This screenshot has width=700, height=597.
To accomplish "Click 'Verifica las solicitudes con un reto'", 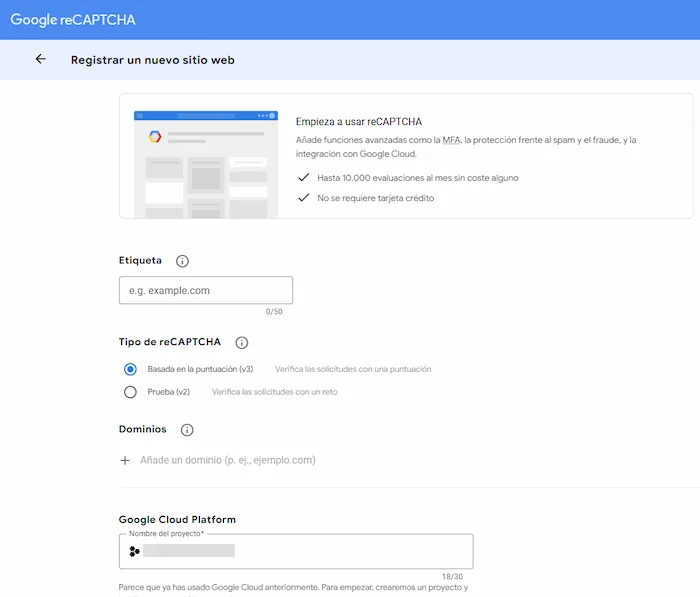I will (275, 392).
